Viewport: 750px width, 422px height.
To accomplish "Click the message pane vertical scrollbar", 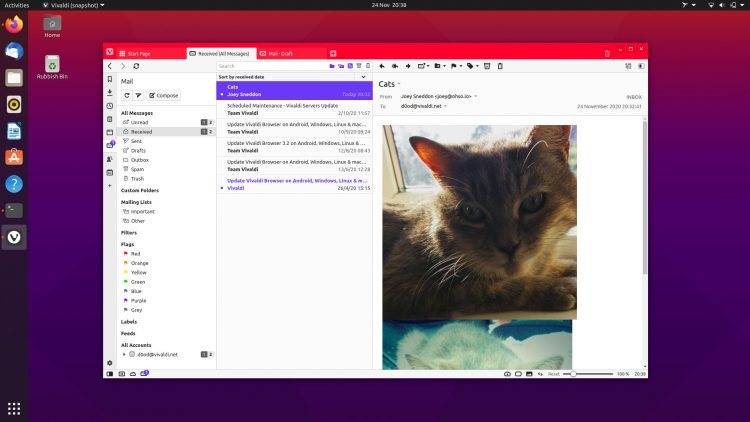I will pos(645,197).
